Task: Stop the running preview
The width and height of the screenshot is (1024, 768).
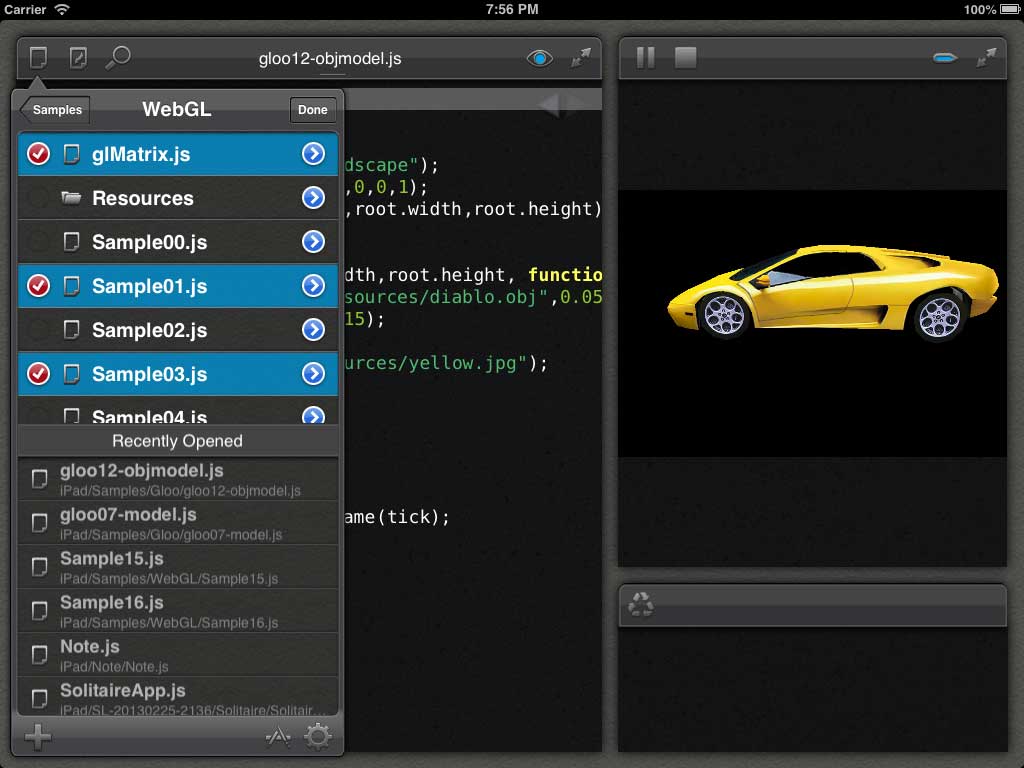Action: point(685,57)
